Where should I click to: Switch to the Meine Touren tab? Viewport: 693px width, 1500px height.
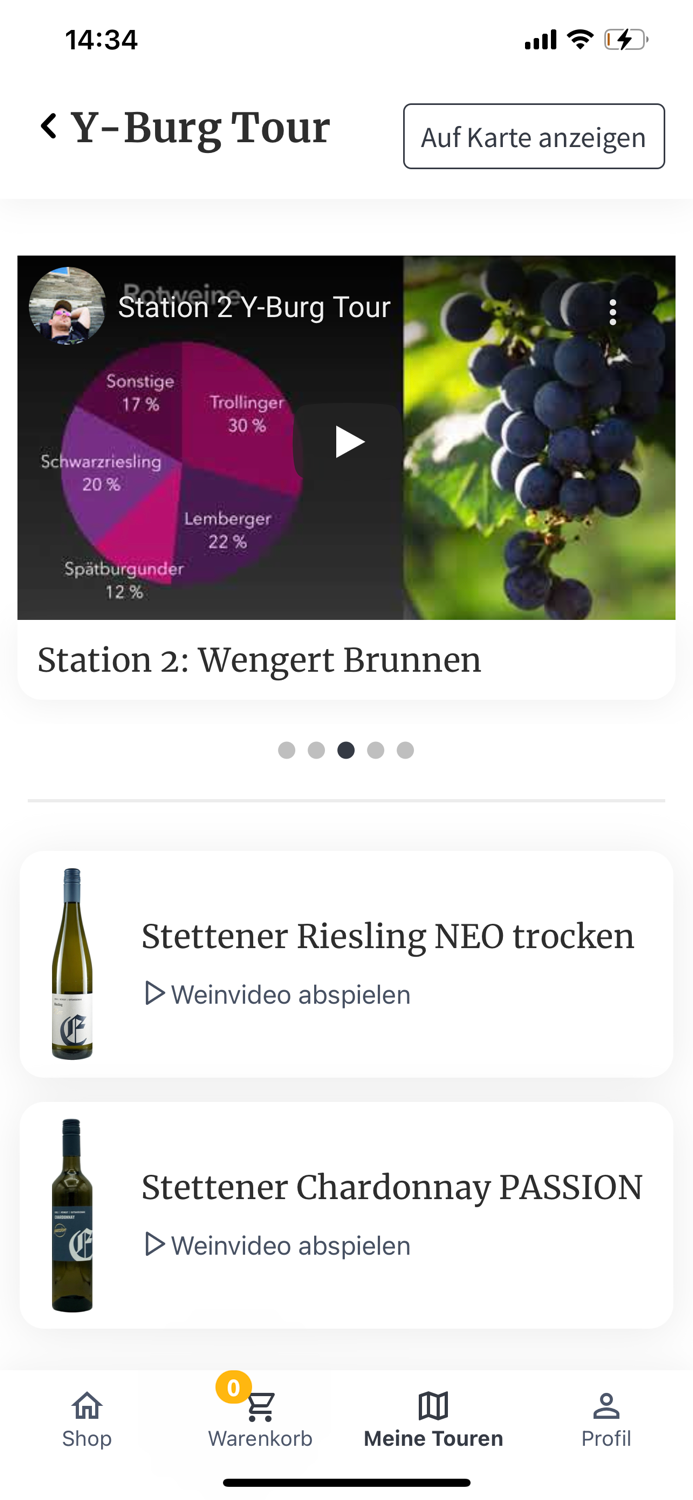434,1420
